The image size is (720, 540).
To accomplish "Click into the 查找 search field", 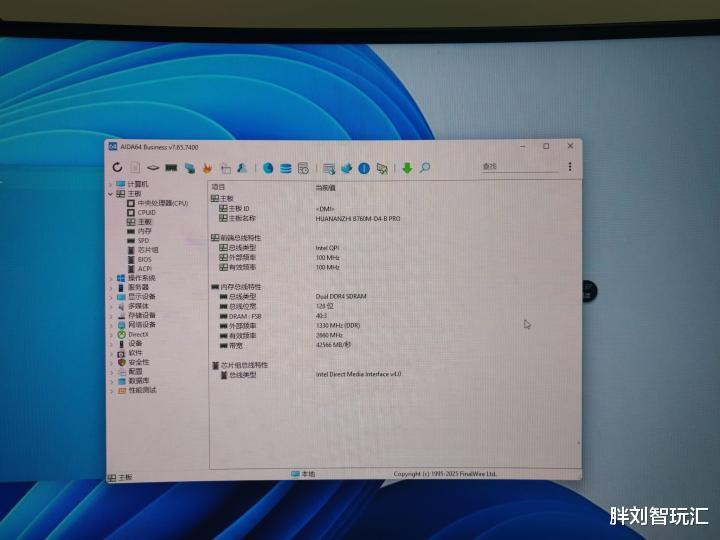I will coord(520,166).
